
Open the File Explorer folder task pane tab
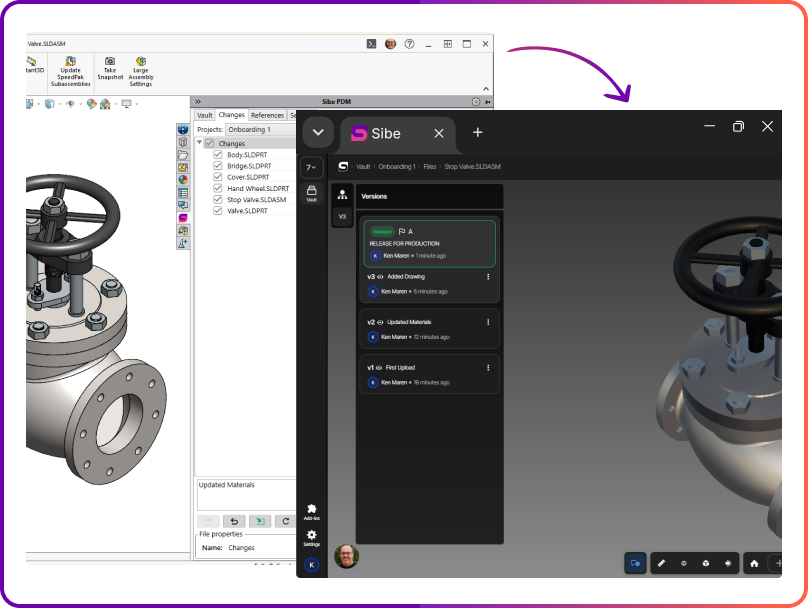[183, 155]
